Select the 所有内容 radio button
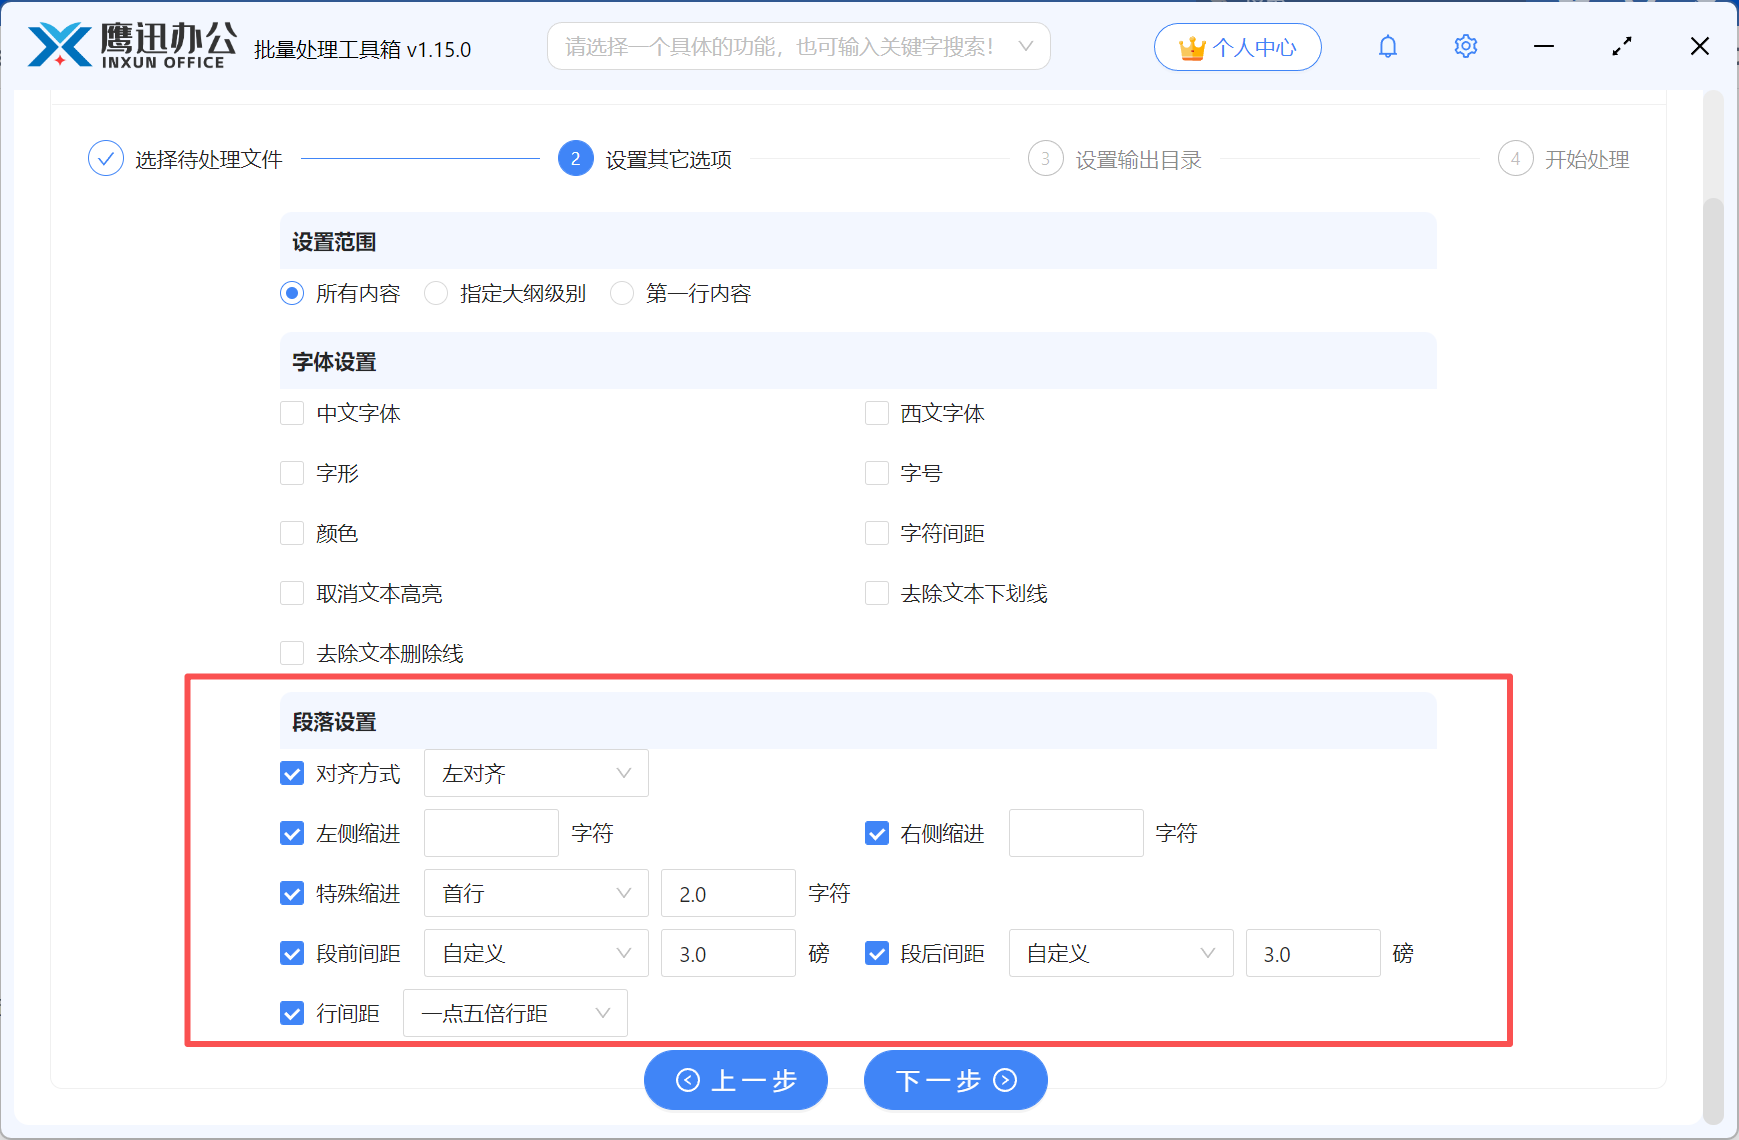 click(292, 293)
